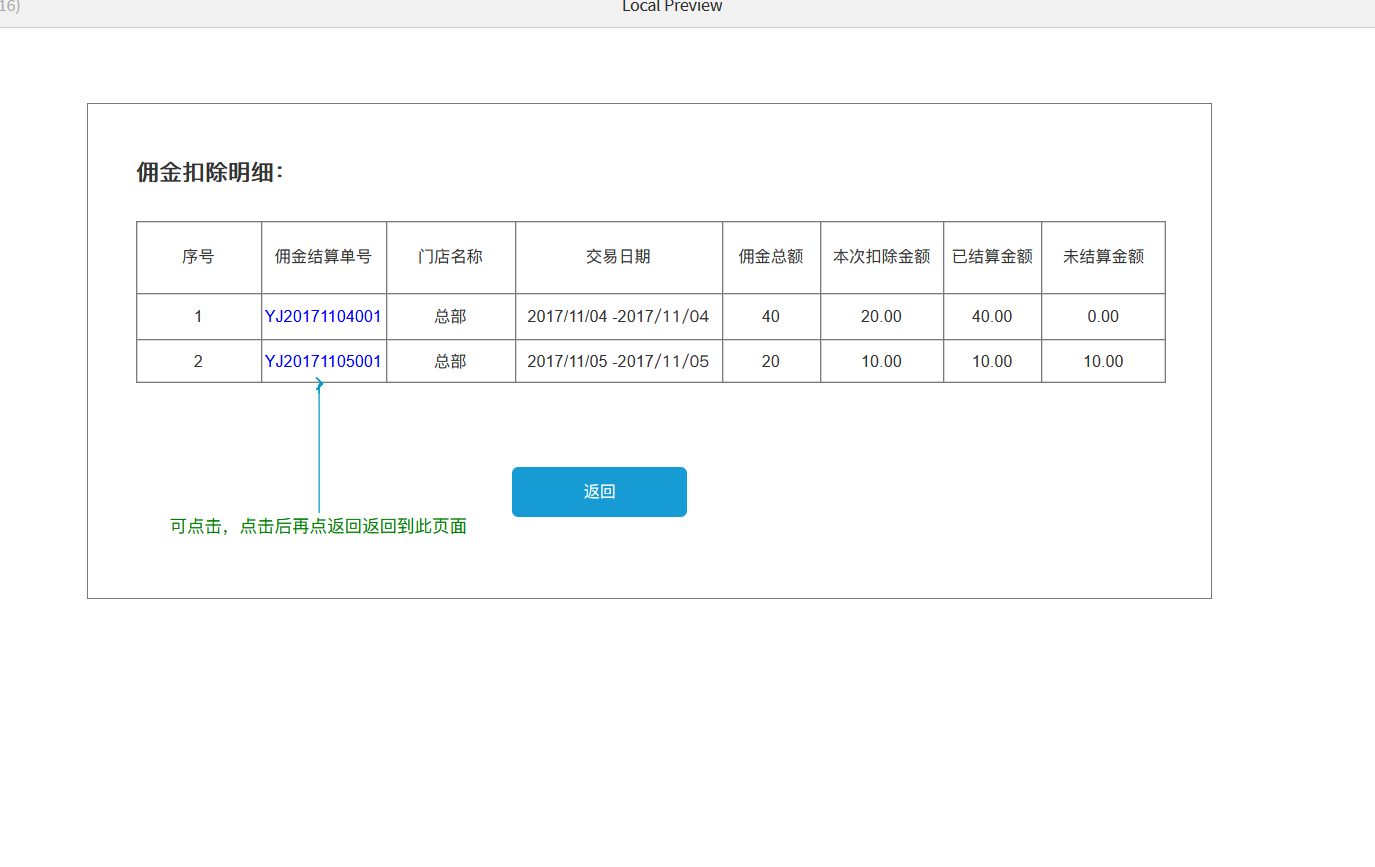Click the 佣金总额 column header

[771, 256]
